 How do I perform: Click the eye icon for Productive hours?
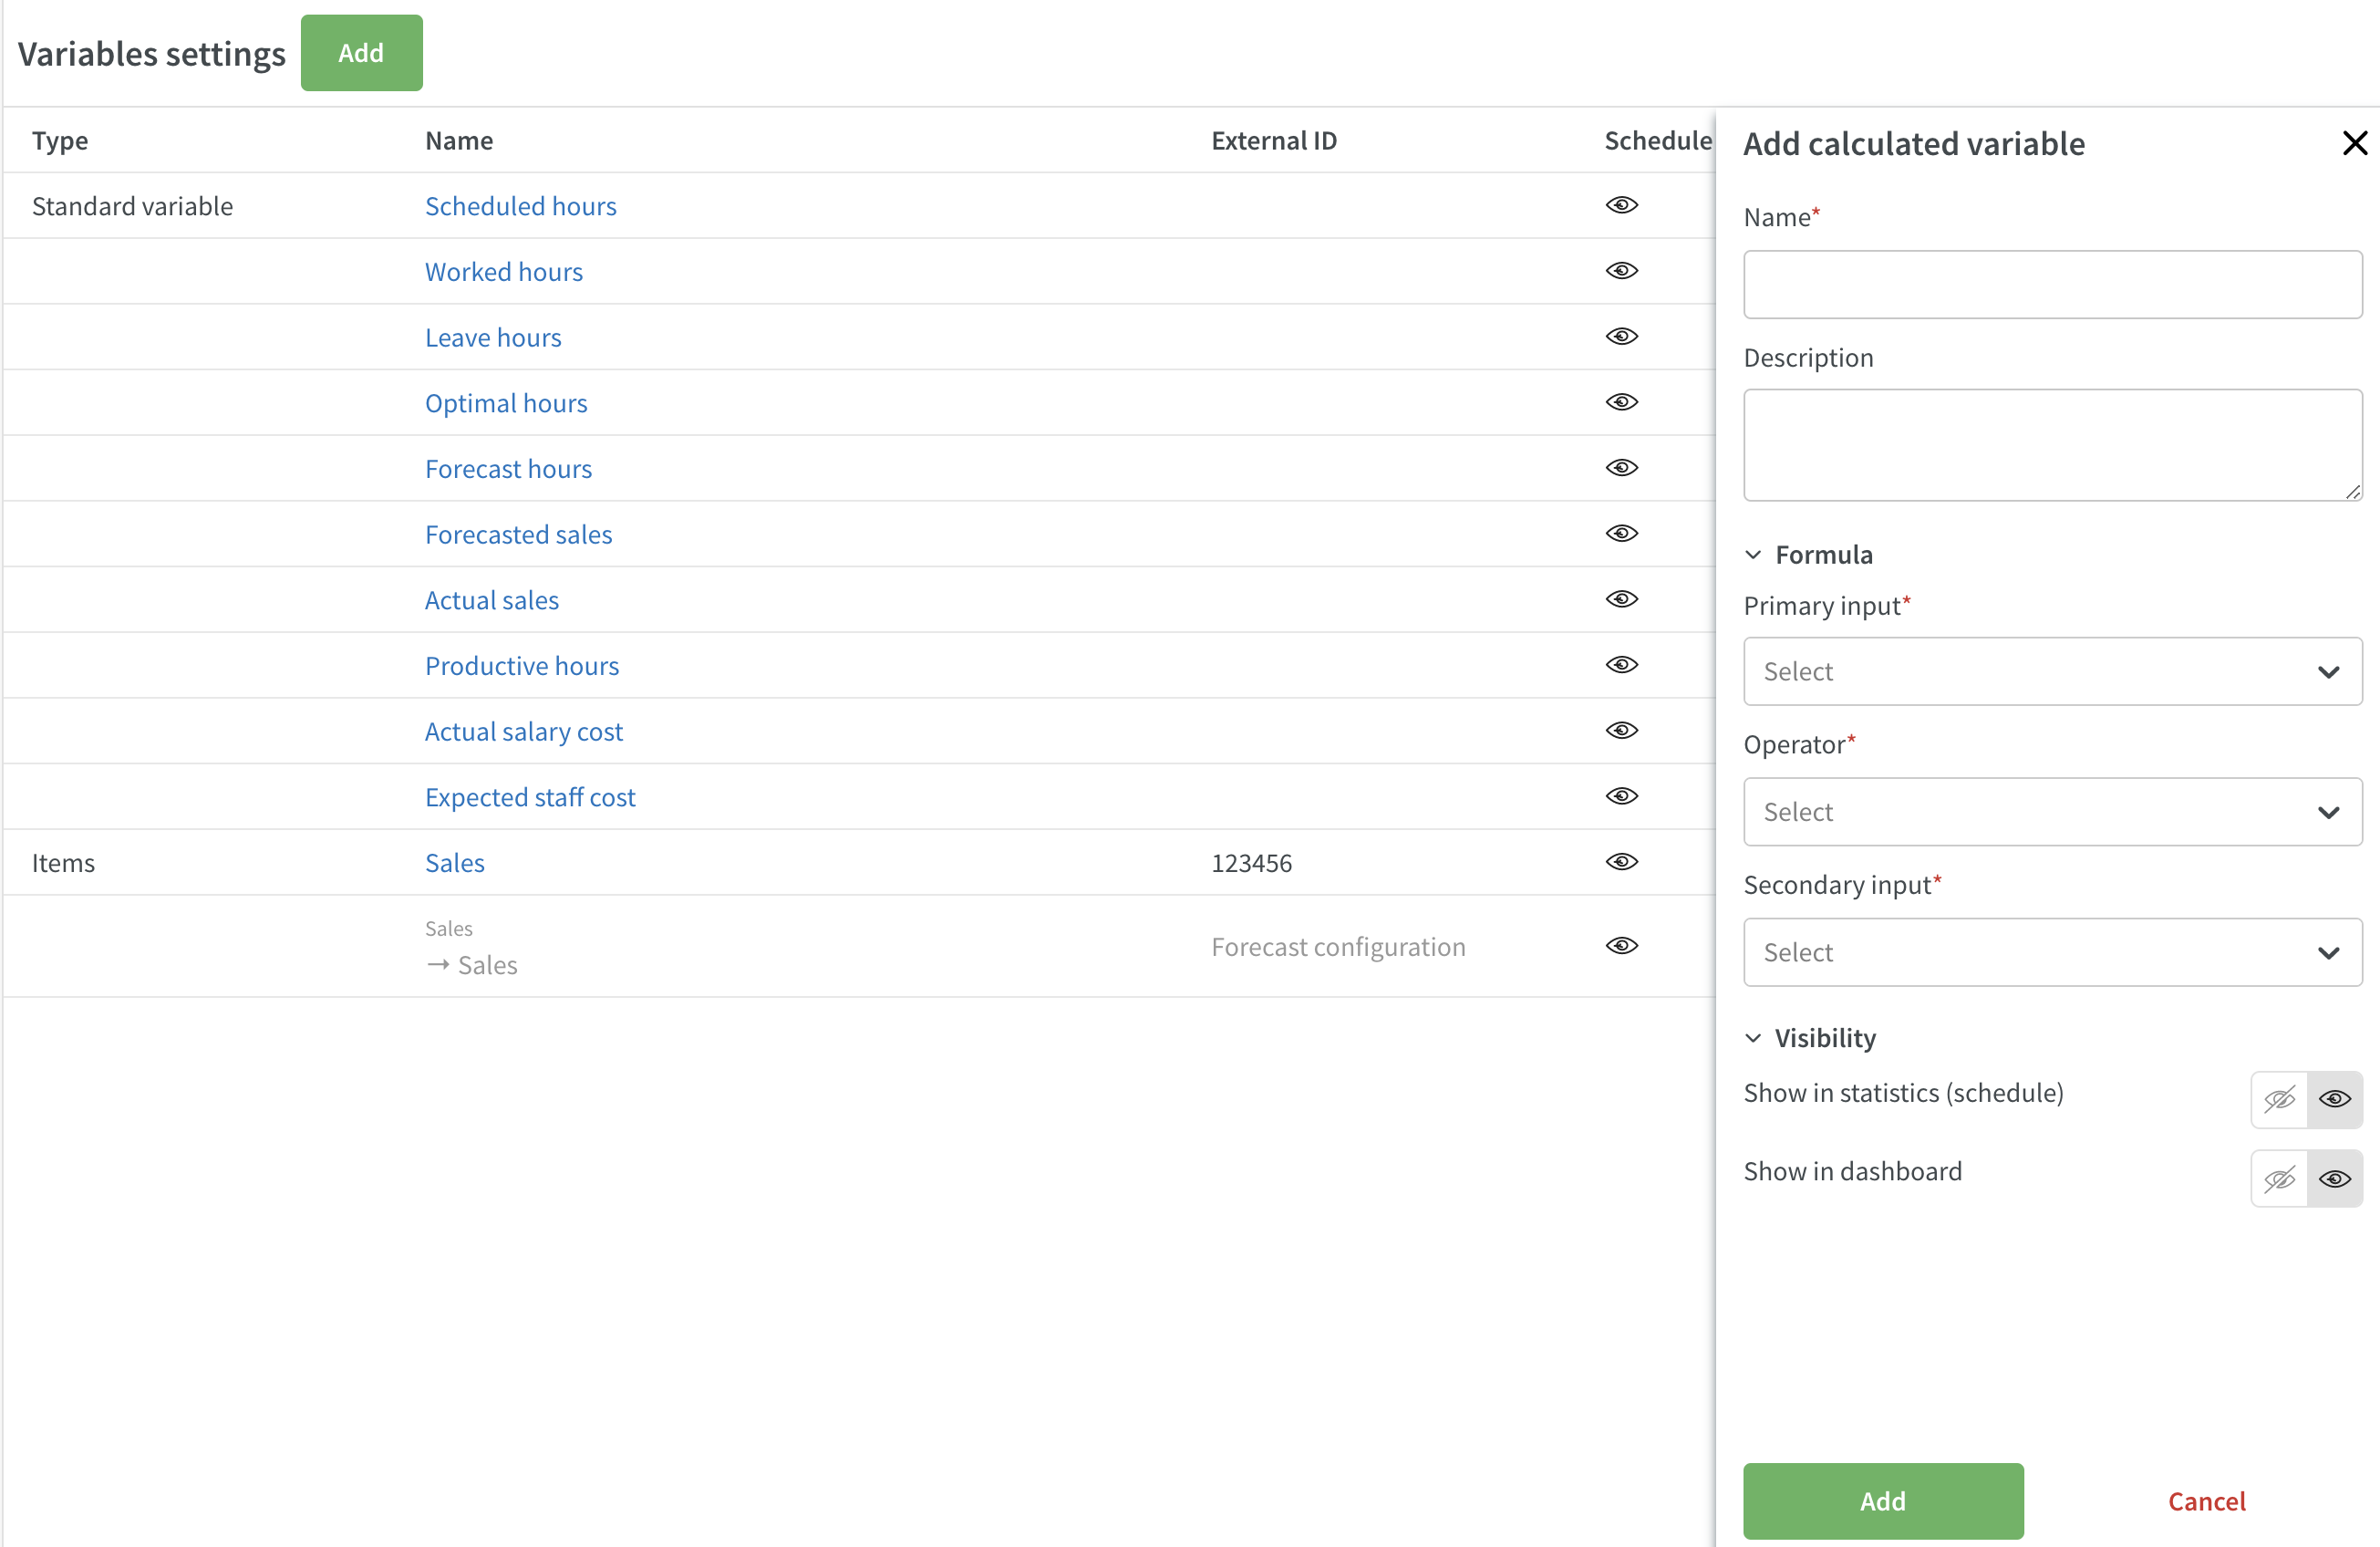click(1621, 665)
